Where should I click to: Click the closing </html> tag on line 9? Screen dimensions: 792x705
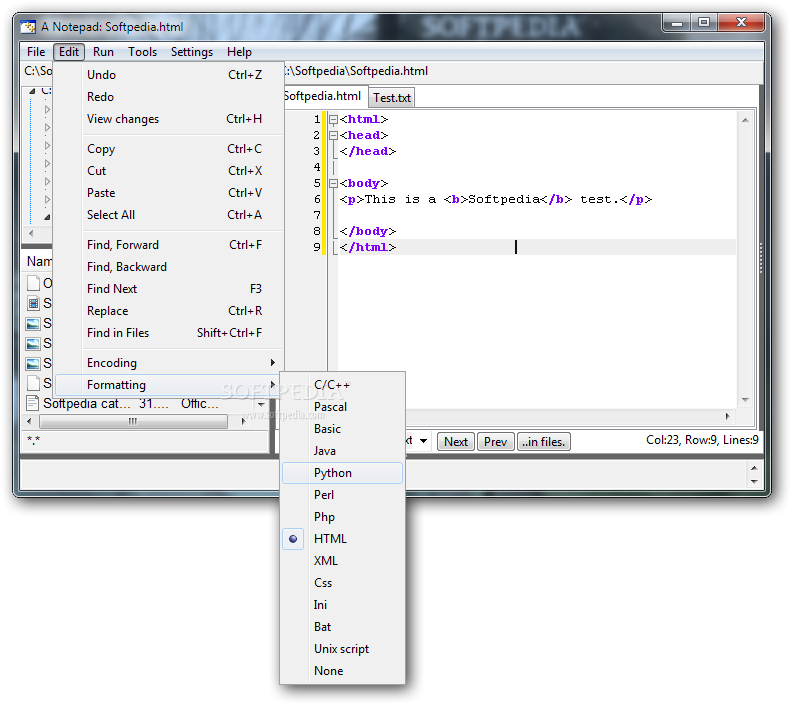pyautogui.click(x=368, y=247)
